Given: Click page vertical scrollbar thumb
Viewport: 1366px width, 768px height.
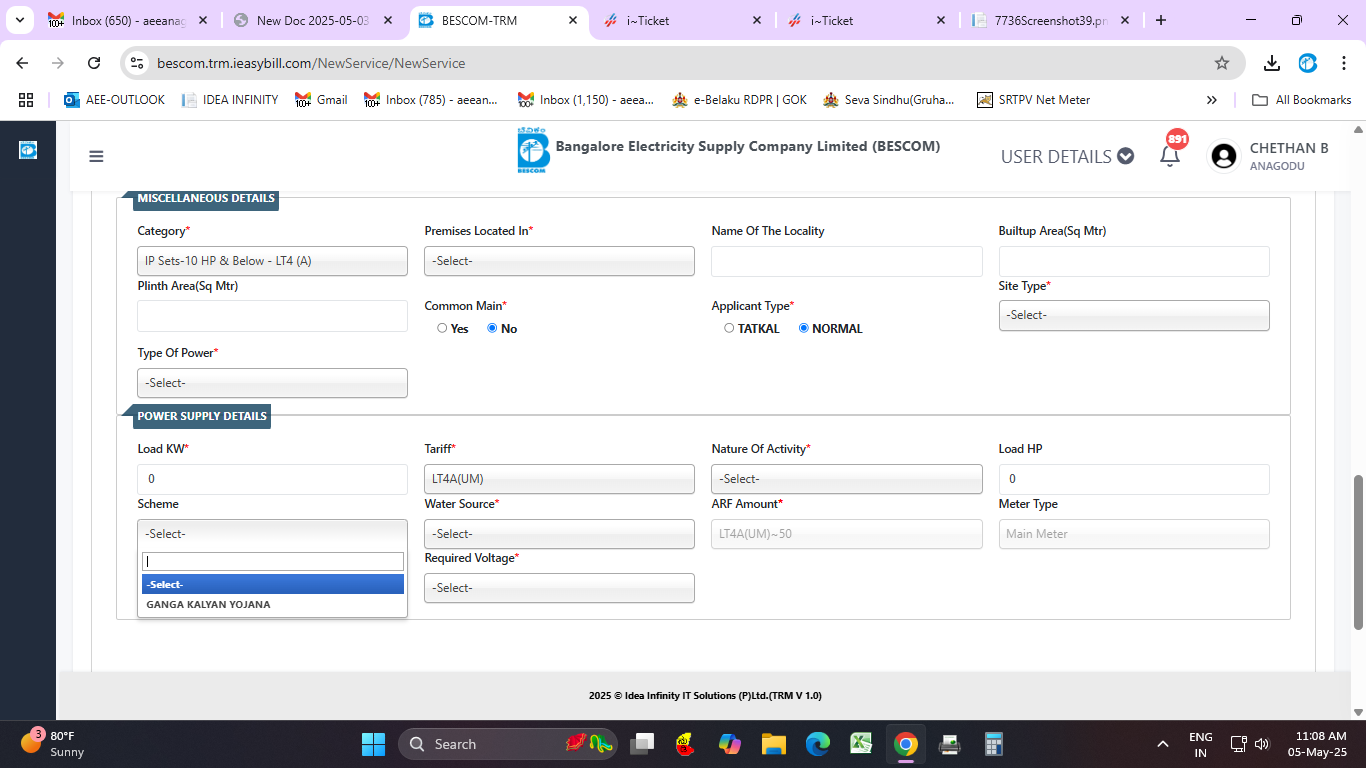Looking at the screenshot, I should [x=1358, y=552].
